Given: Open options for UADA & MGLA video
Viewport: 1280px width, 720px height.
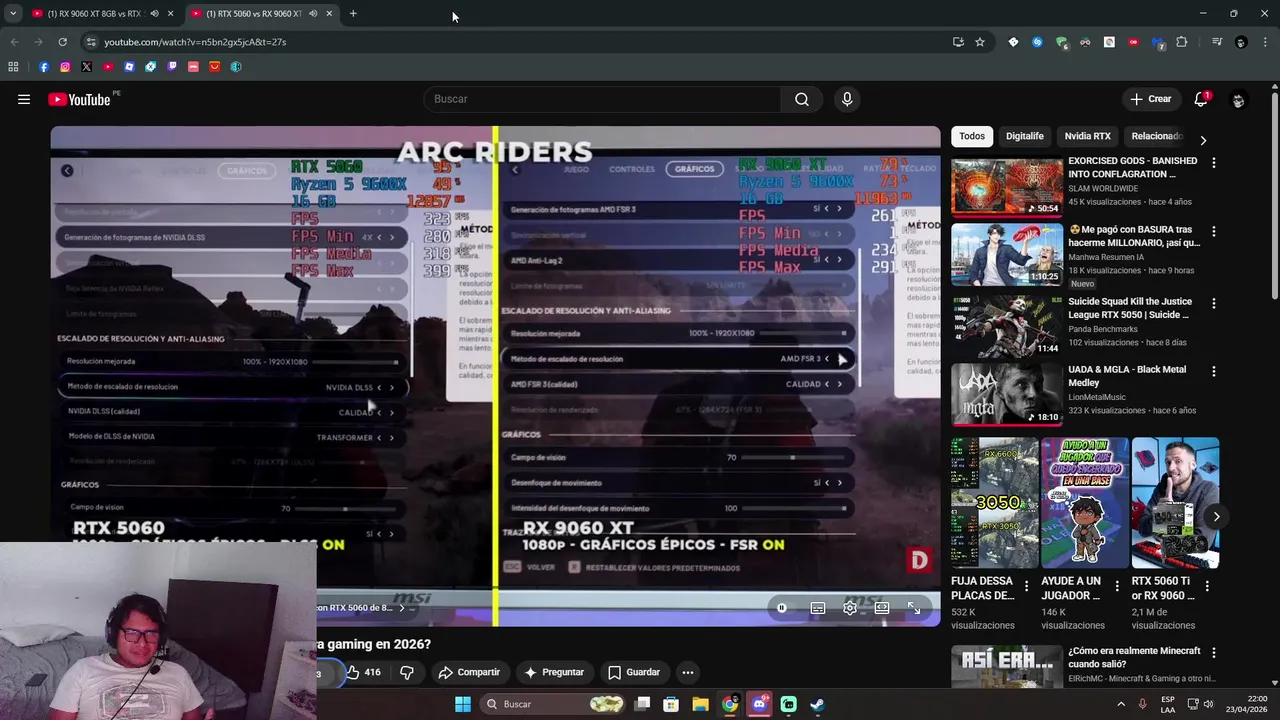Looking at the screenshot, I should [x=1214, y=371].
